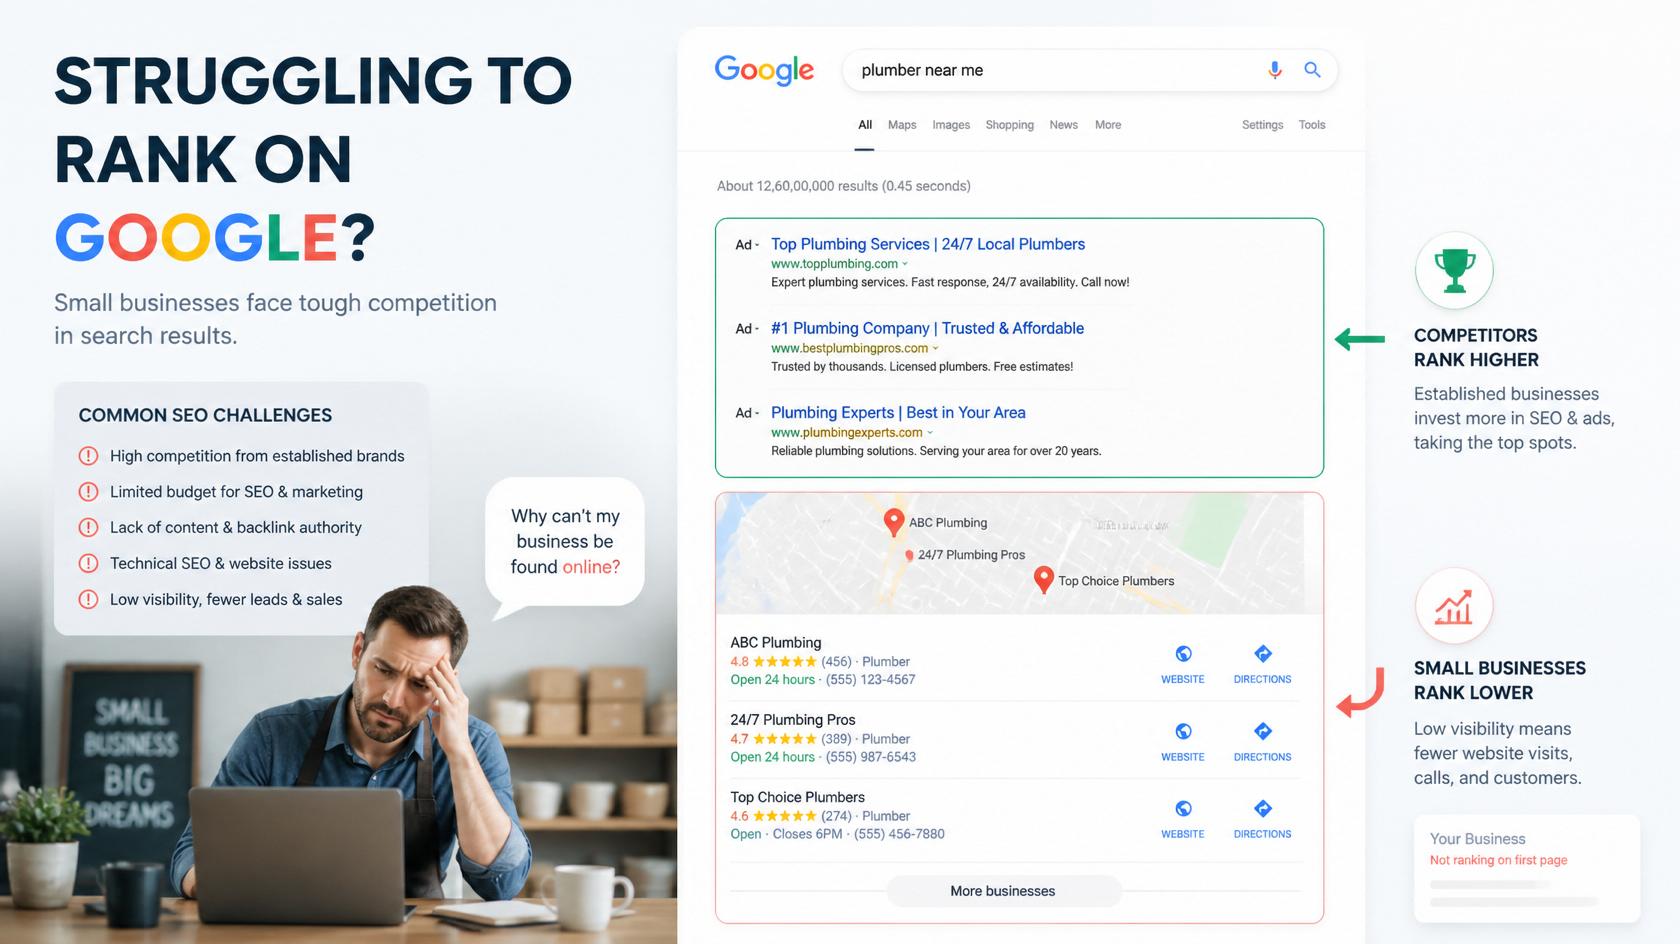Click the ABC Plumbing map pin

[894, 521]
